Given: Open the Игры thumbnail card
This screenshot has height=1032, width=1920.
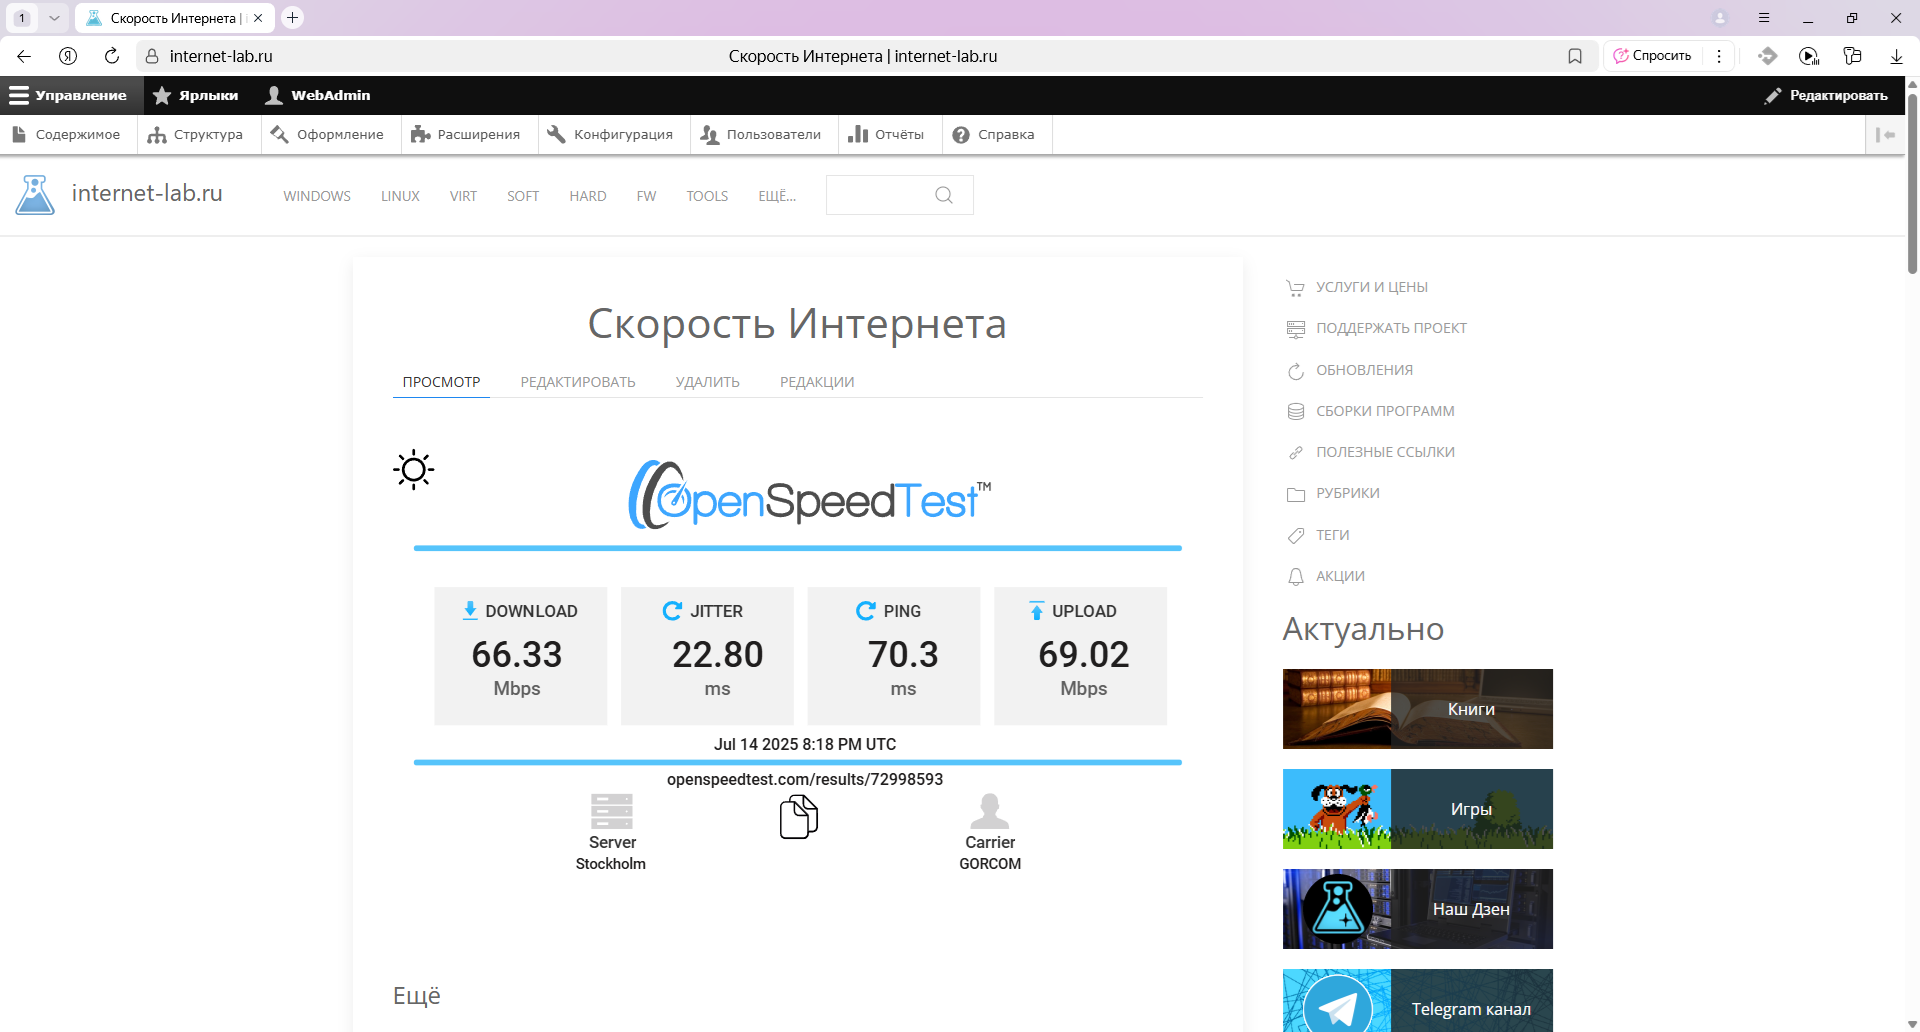Looking at the screenshot, I should point(1417,809).
